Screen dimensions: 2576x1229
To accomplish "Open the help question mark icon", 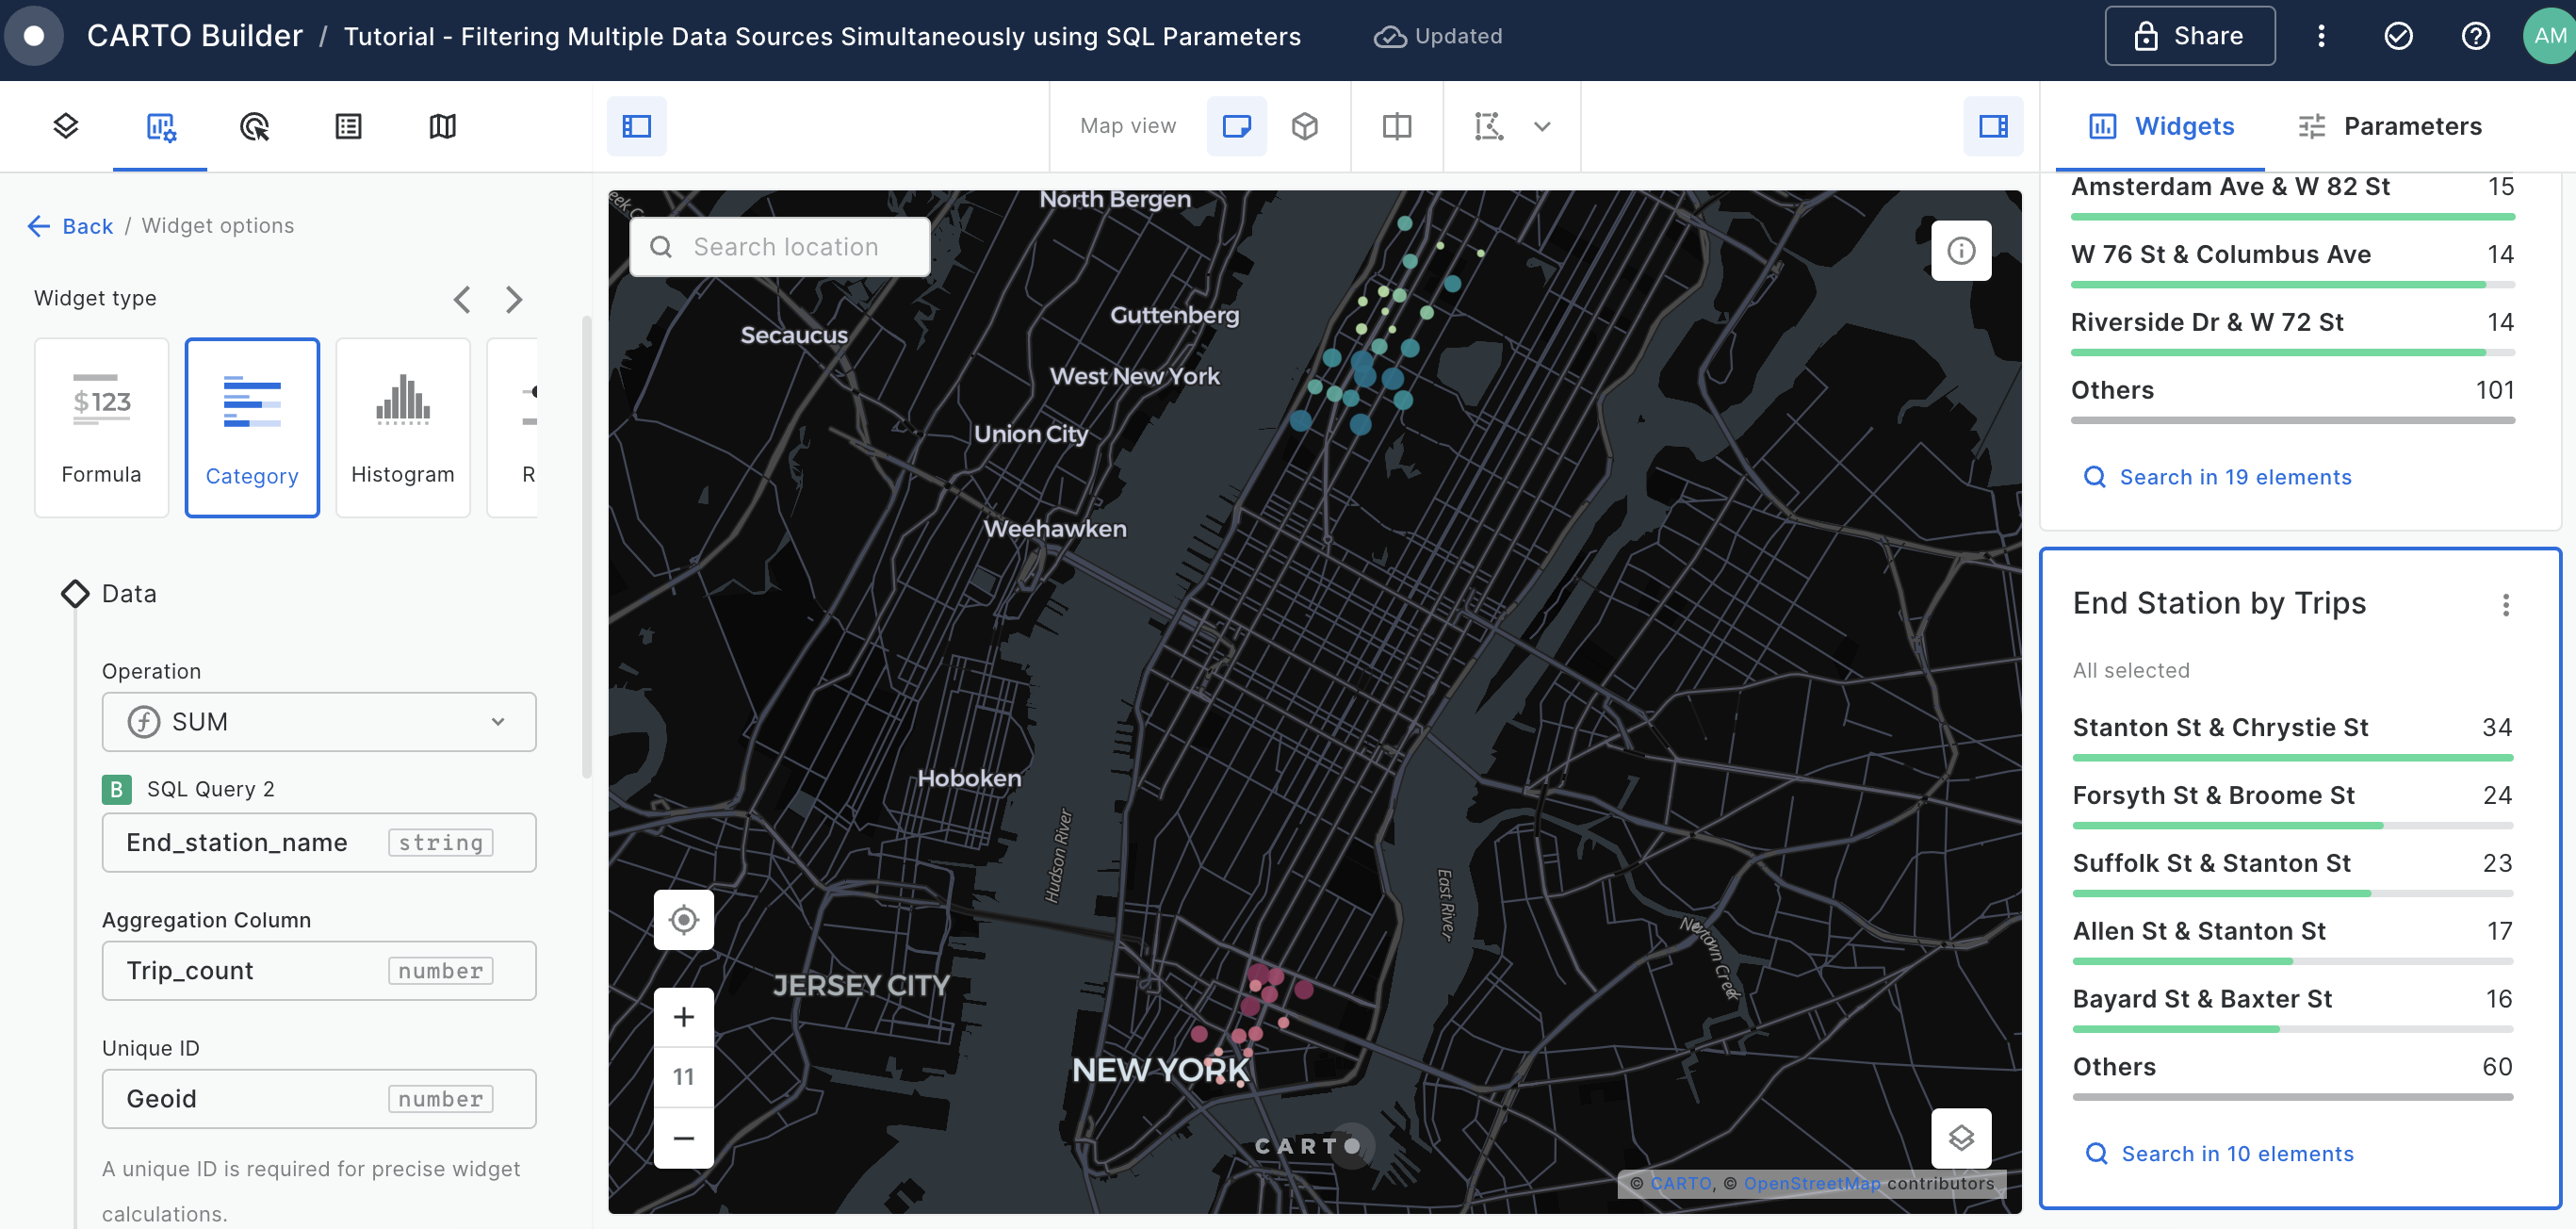I will 2475,36.
